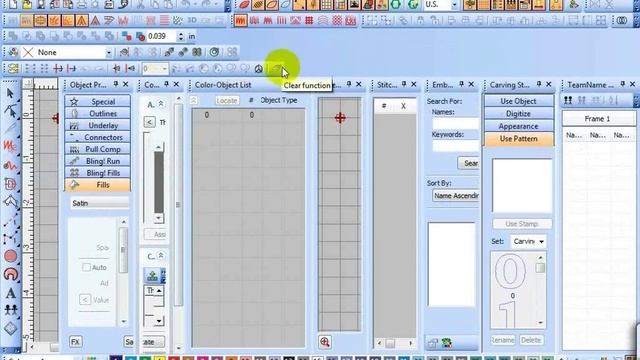Click the red grid cross-stitch icon
Image resolution: width=640 pixels, height=360 pixels.
click(309, 20)
